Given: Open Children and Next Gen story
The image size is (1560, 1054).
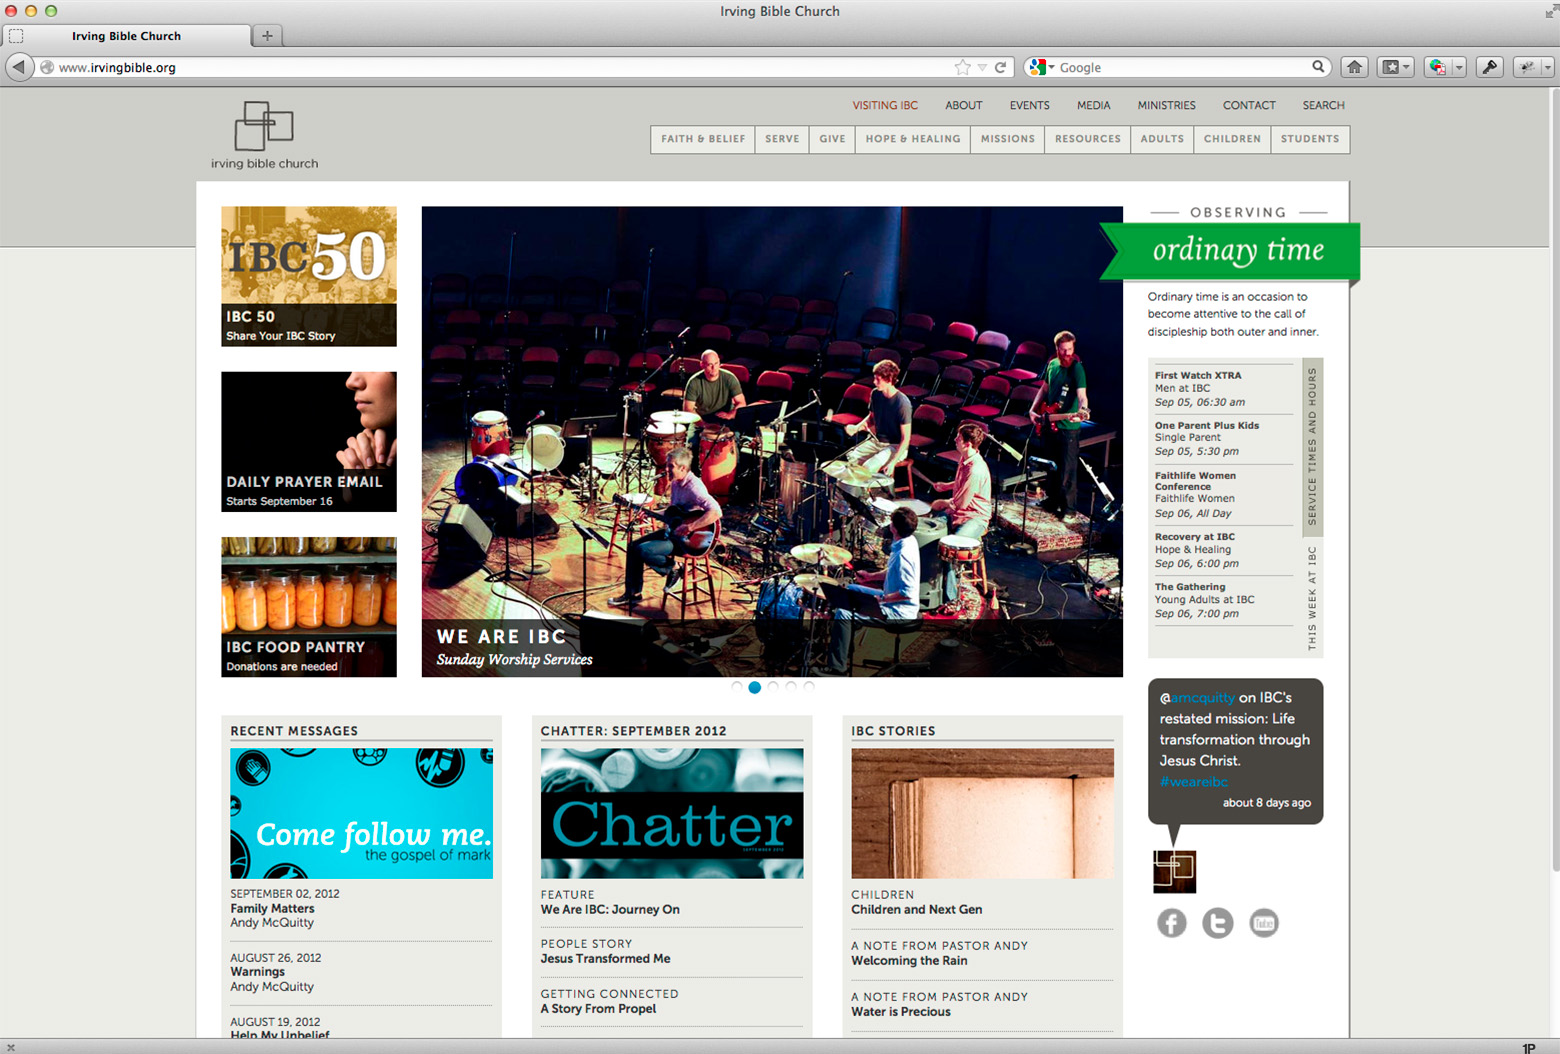Looking at the screenshot, I should (x=917, y=910).
